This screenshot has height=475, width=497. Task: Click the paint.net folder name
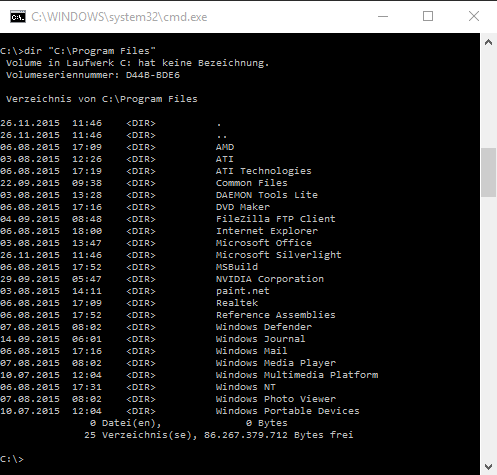tap(242, 291)
